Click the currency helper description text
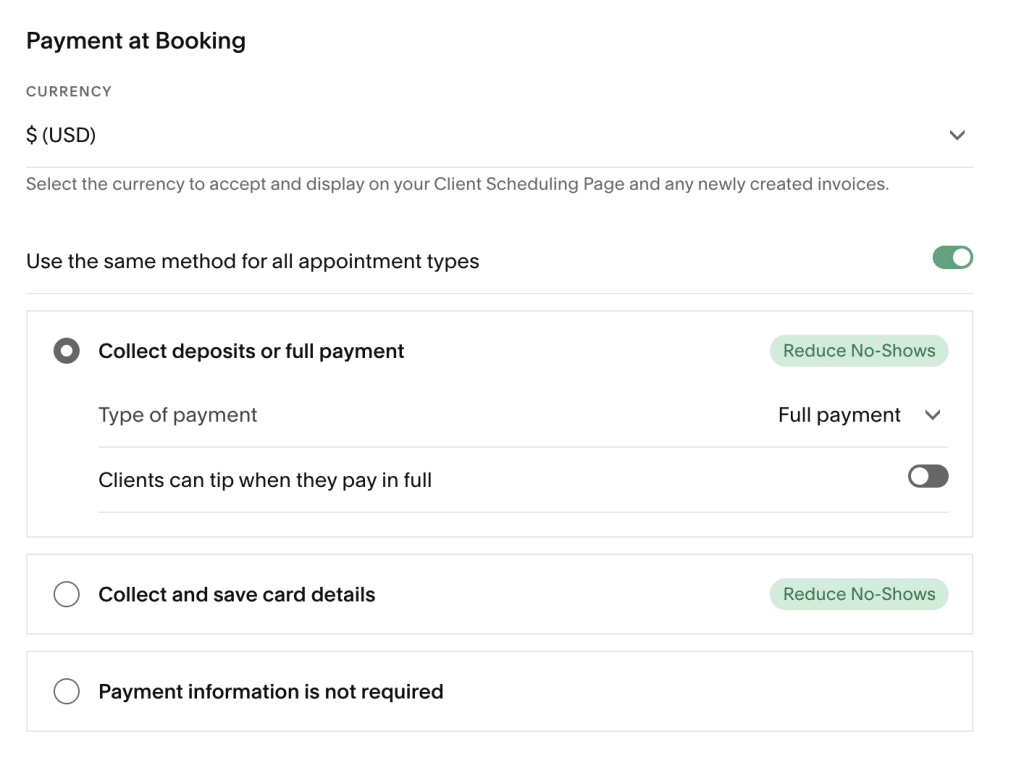Image resolution: width=1024 pixels, height=771 pixels. tap(457, 184)
